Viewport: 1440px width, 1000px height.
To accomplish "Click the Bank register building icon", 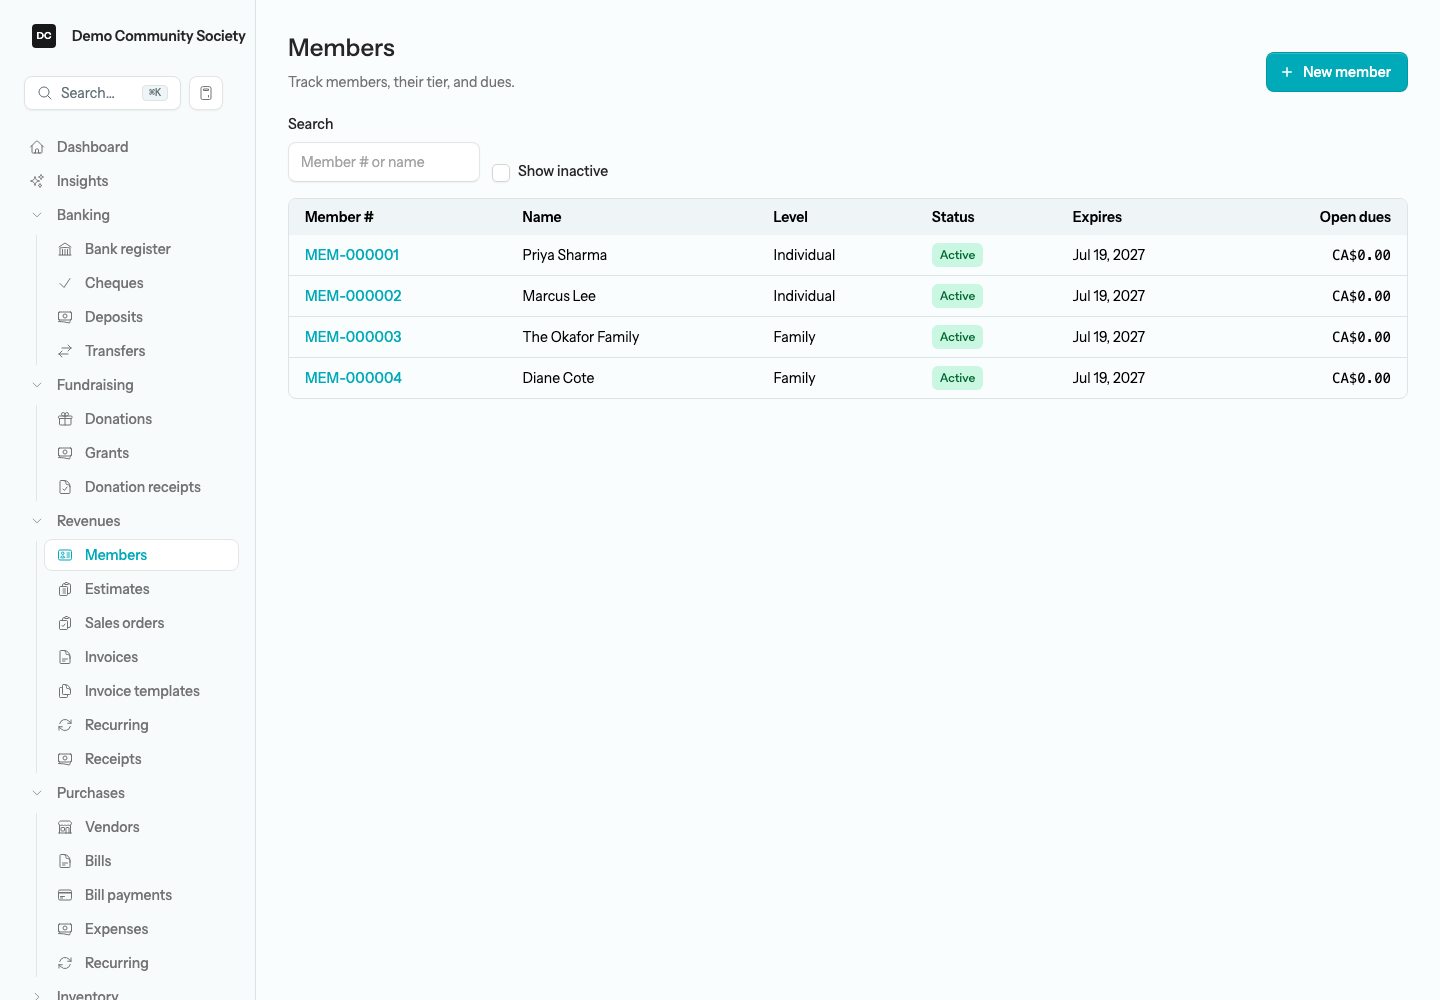I will coord(65,249).
